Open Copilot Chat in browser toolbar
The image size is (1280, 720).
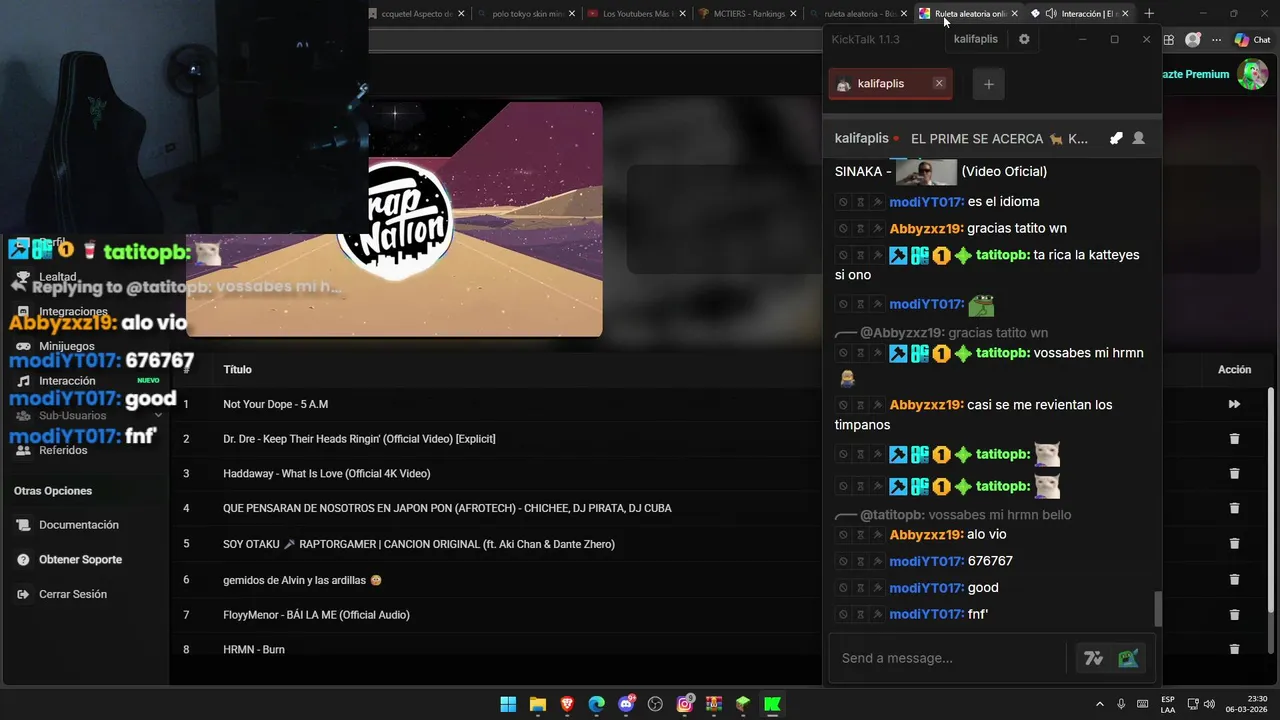[x=1251, y=40]
